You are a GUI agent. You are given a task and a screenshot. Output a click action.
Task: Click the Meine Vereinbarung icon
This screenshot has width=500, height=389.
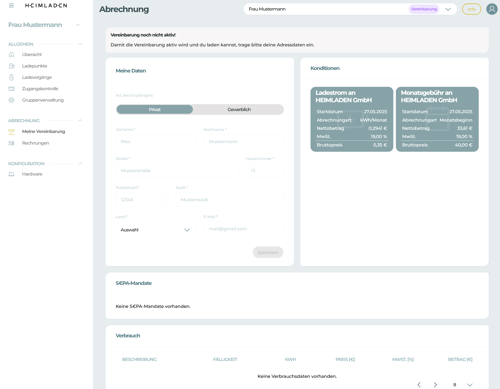[x=11, y=131]
